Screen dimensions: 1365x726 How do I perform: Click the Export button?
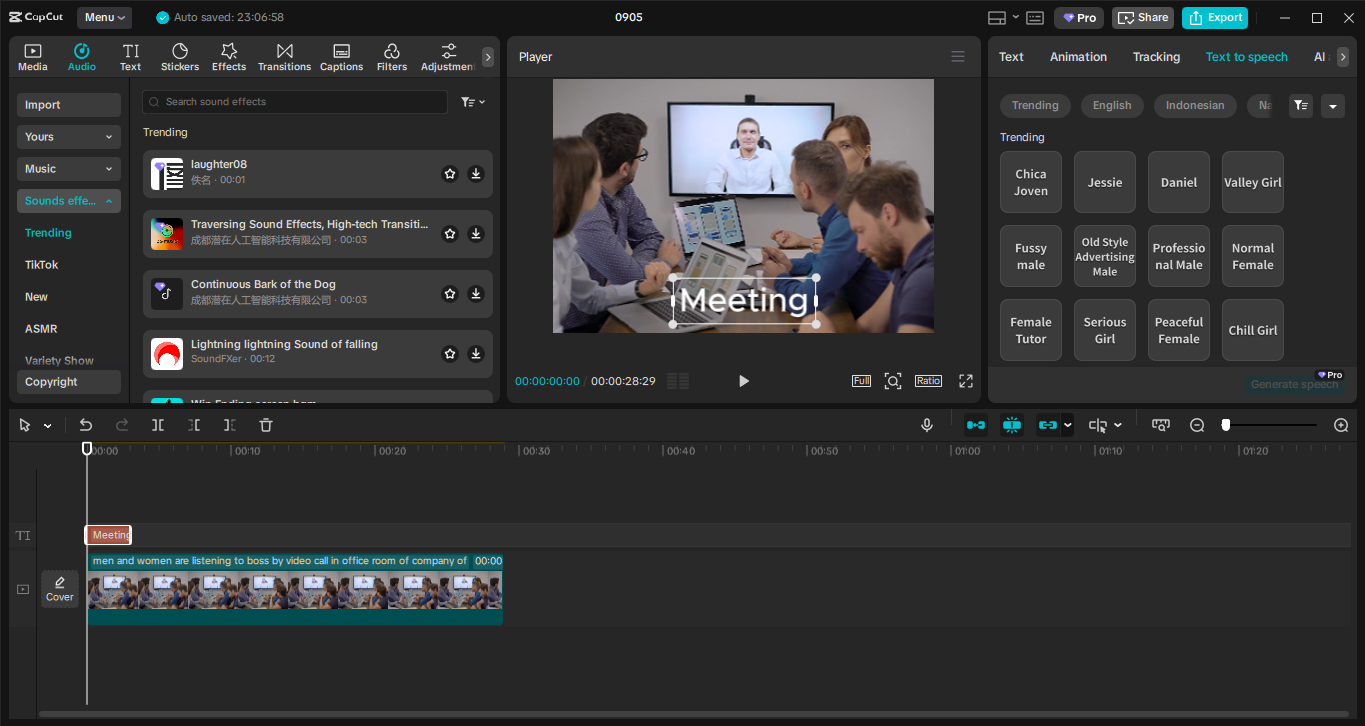1214,17
